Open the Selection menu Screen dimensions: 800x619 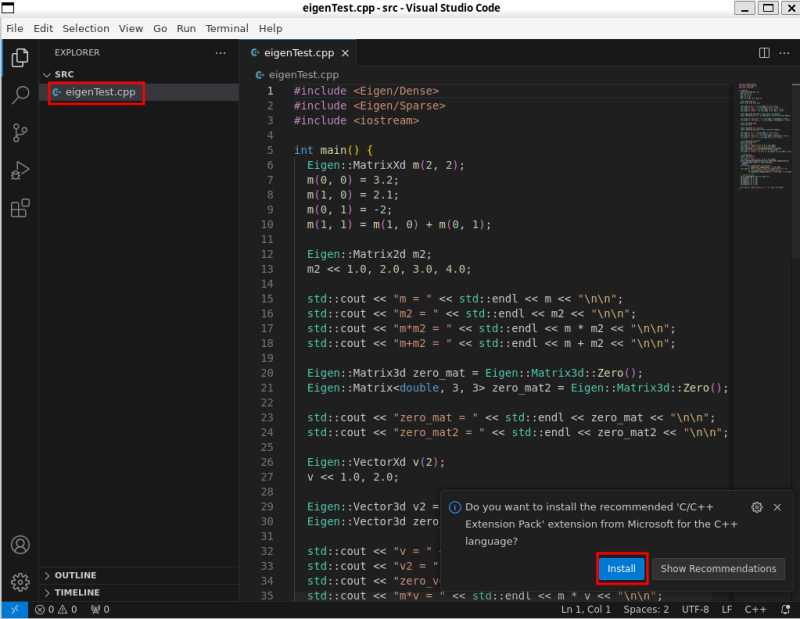pos(86,29)
